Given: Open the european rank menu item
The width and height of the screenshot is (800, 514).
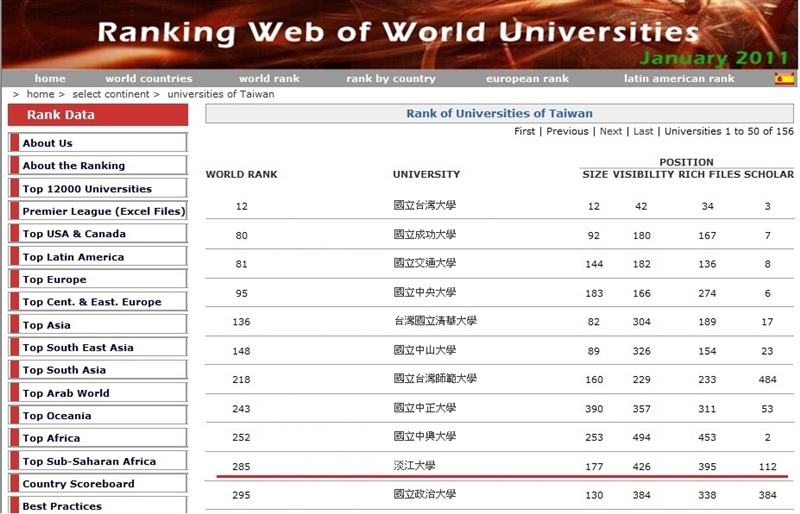Looking at the screenshot, I should click(526, 79).
